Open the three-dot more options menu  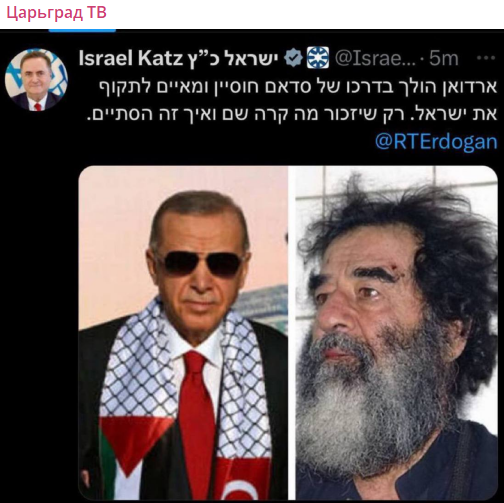click(x=486, y=58)
